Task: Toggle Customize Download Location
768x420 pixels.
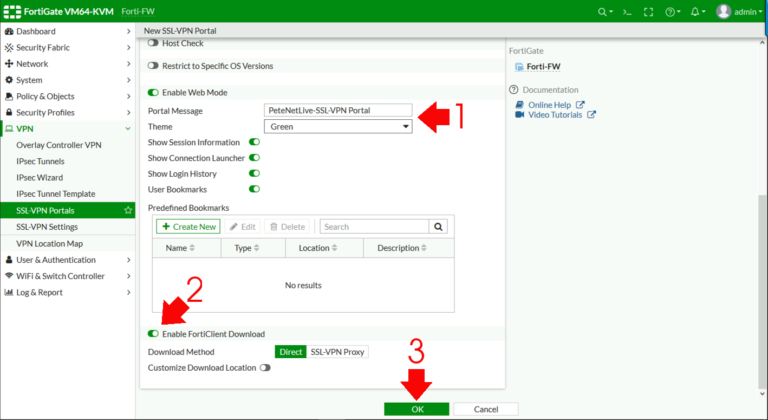Action: click(265, 368)
